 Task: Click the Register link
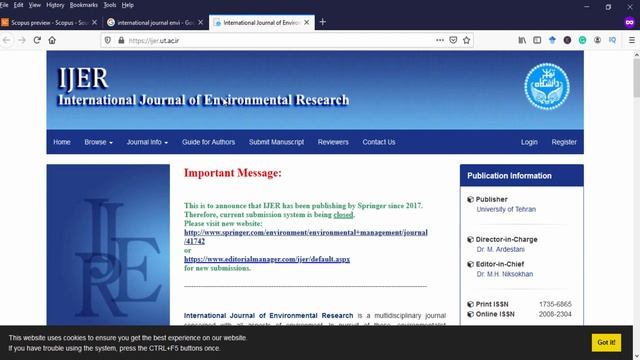click(564, 142)
